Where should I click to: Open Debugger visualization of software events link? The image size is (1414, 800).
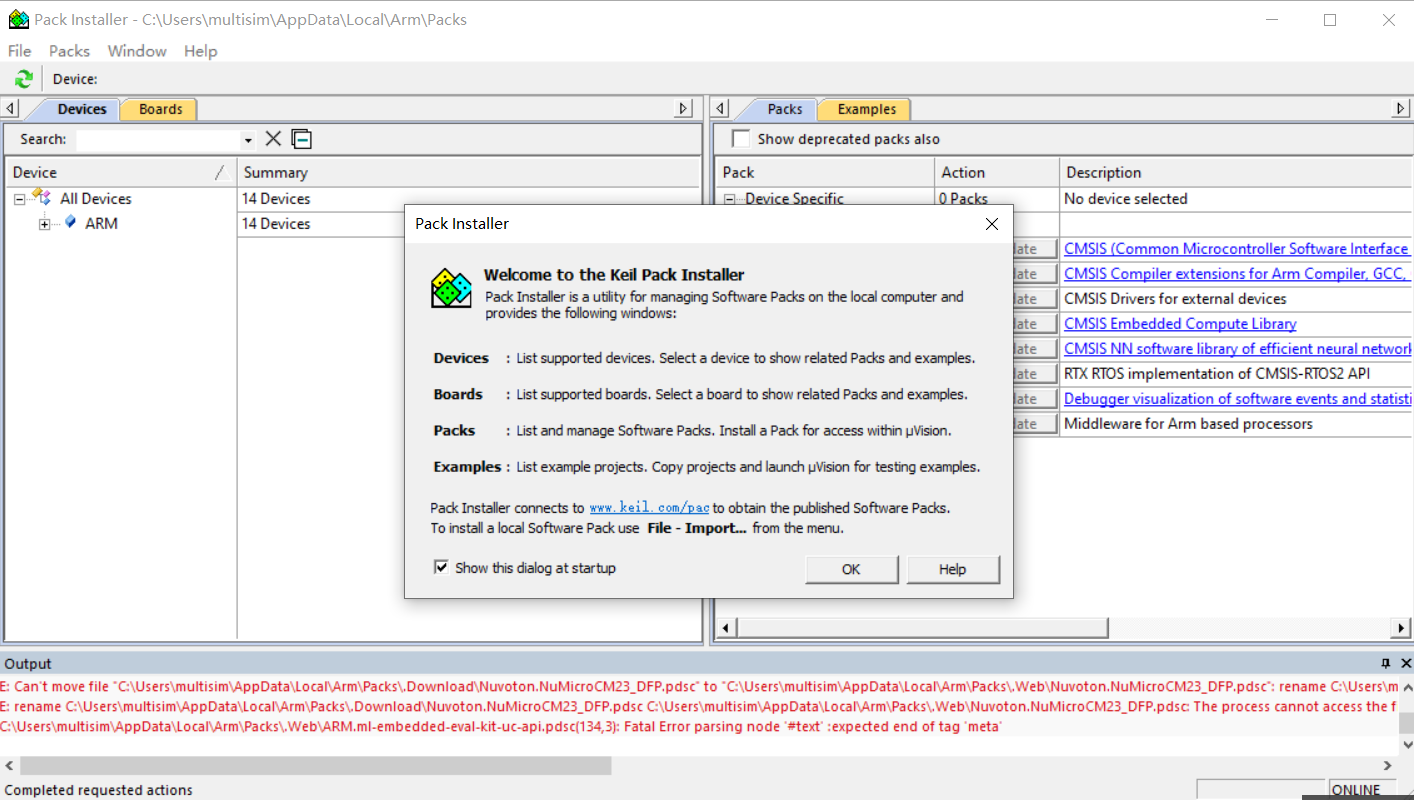click(1238, 398)
